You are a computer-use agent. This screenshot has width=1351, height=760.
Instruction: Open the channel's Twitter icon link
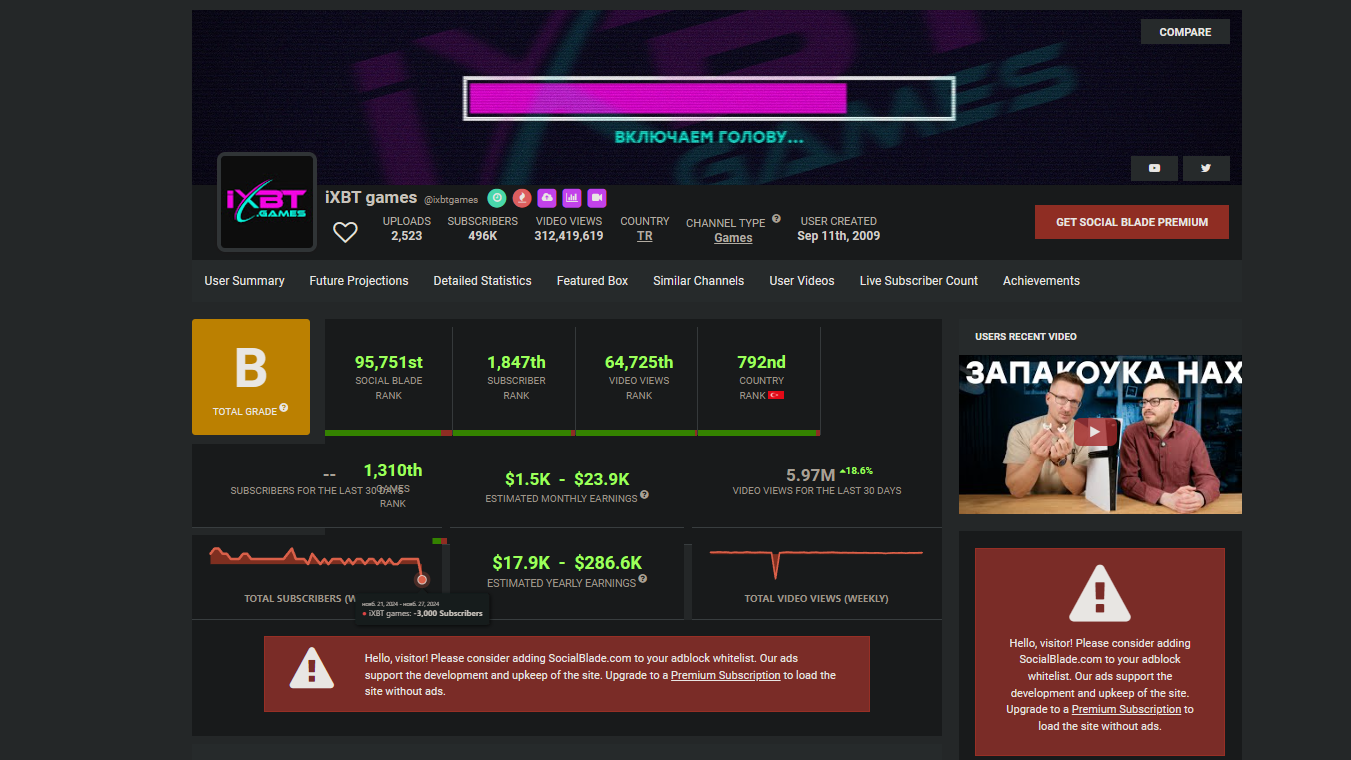click(1206, 168)
